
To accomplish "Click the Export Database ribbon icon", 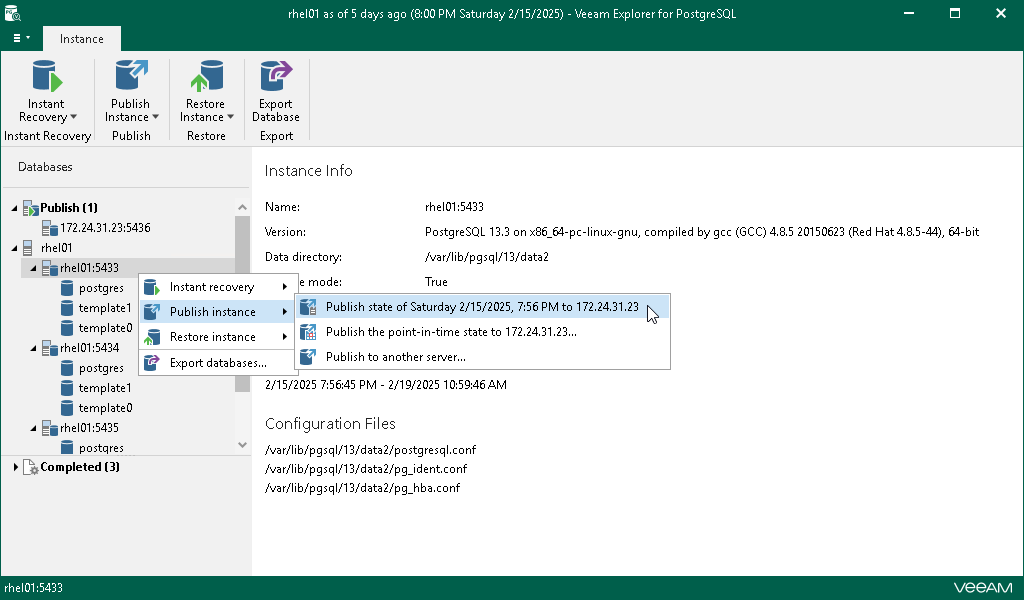I will pos(275,78).
